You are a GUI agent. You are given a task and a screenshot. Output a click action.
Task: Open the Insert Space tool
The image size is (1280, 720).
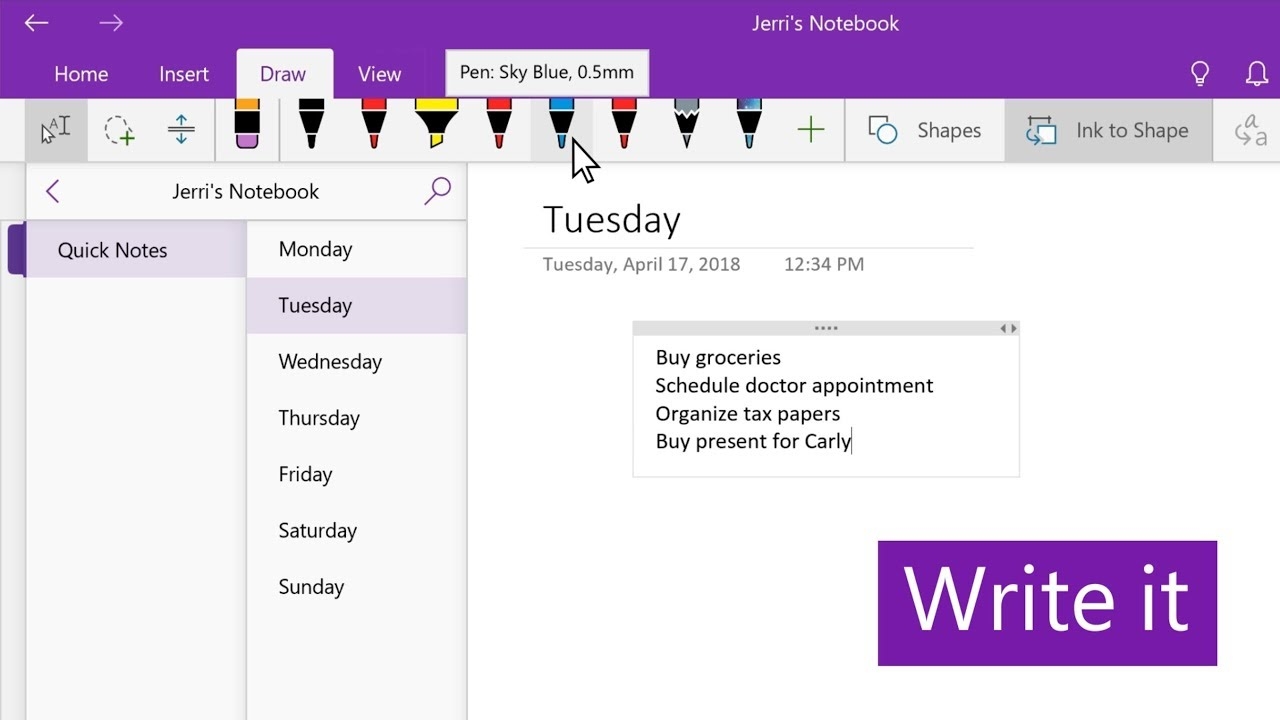(182, 129)
